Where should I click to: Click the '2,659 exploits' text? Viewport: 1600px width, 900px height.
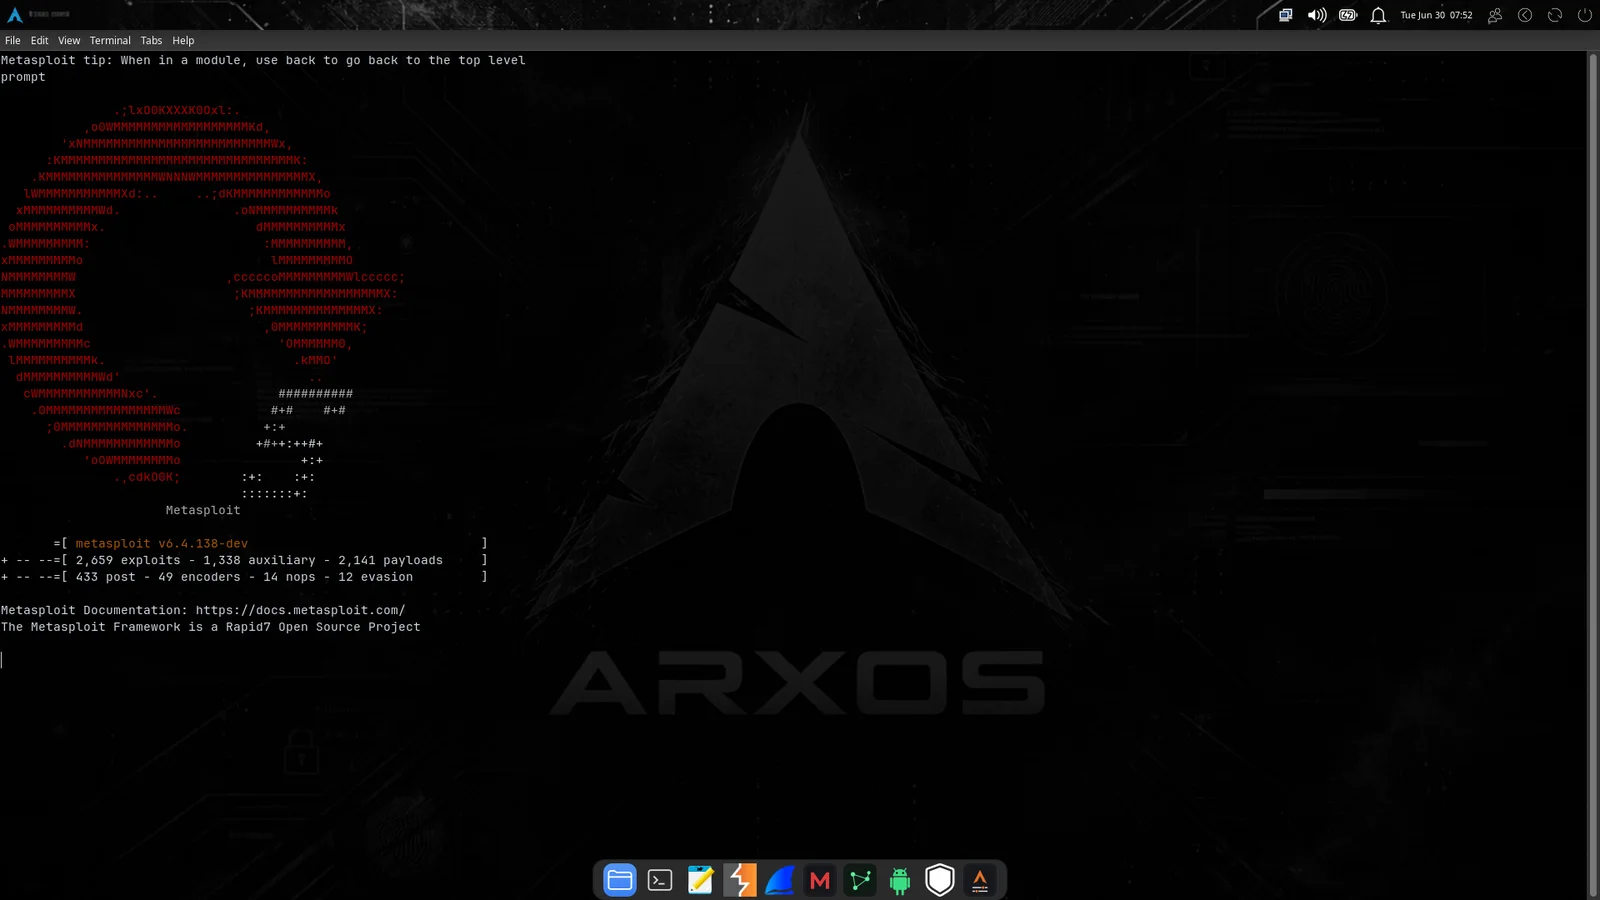128,560
